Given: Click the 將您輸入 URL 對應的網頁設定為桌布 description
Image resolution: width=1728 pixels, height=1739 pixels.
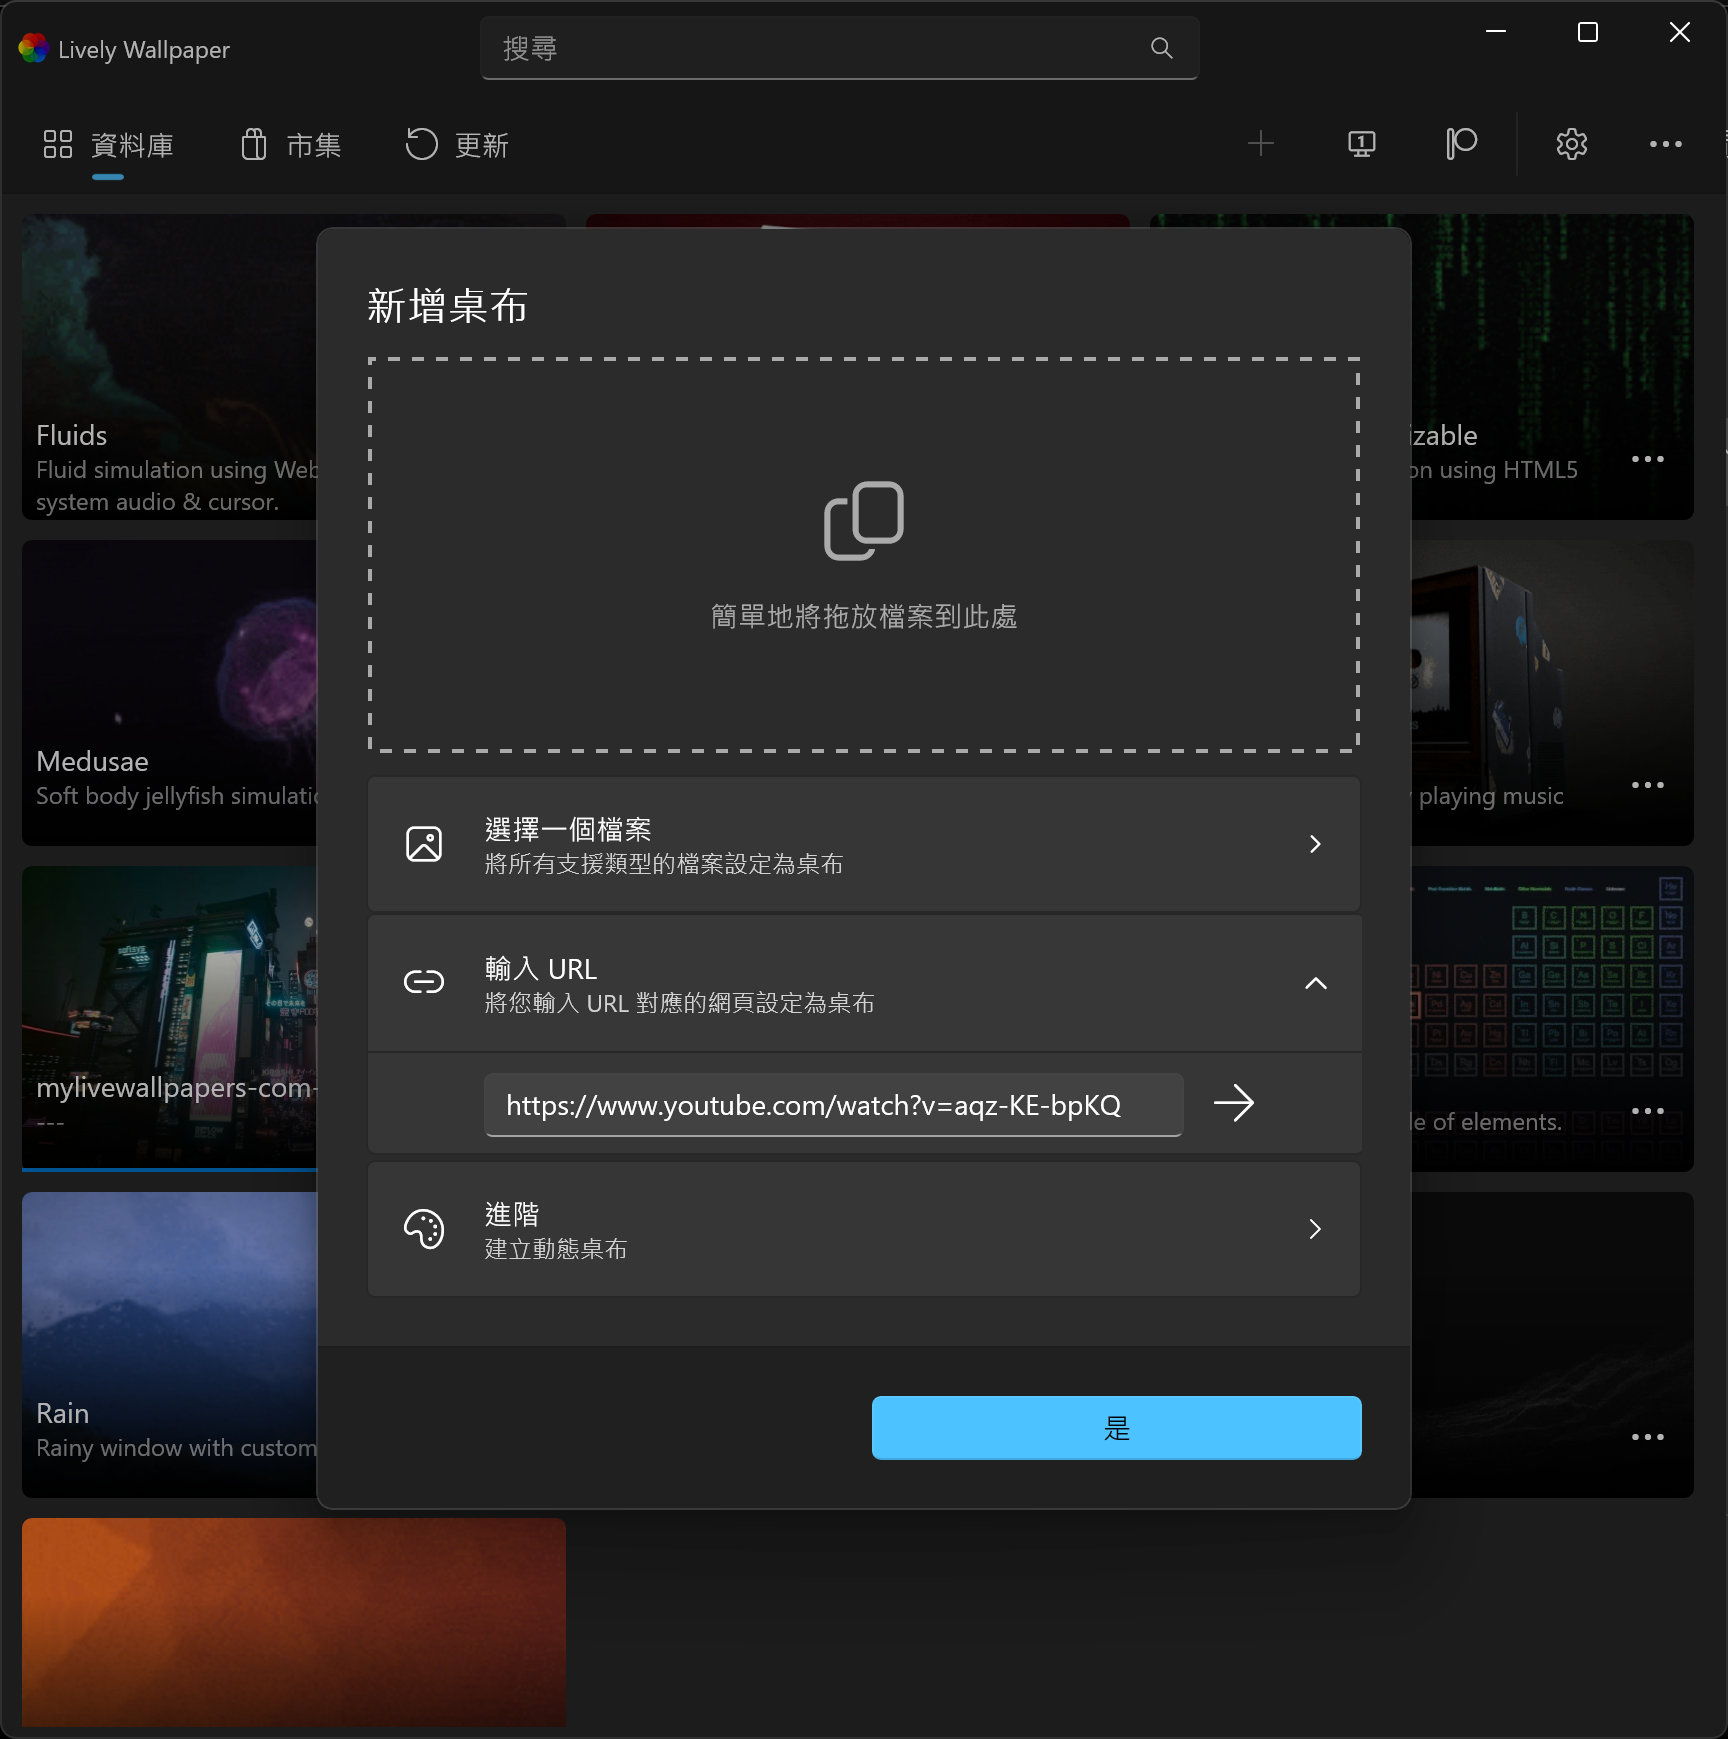Looking at the screenshot, I should [x=679, y=1003].
